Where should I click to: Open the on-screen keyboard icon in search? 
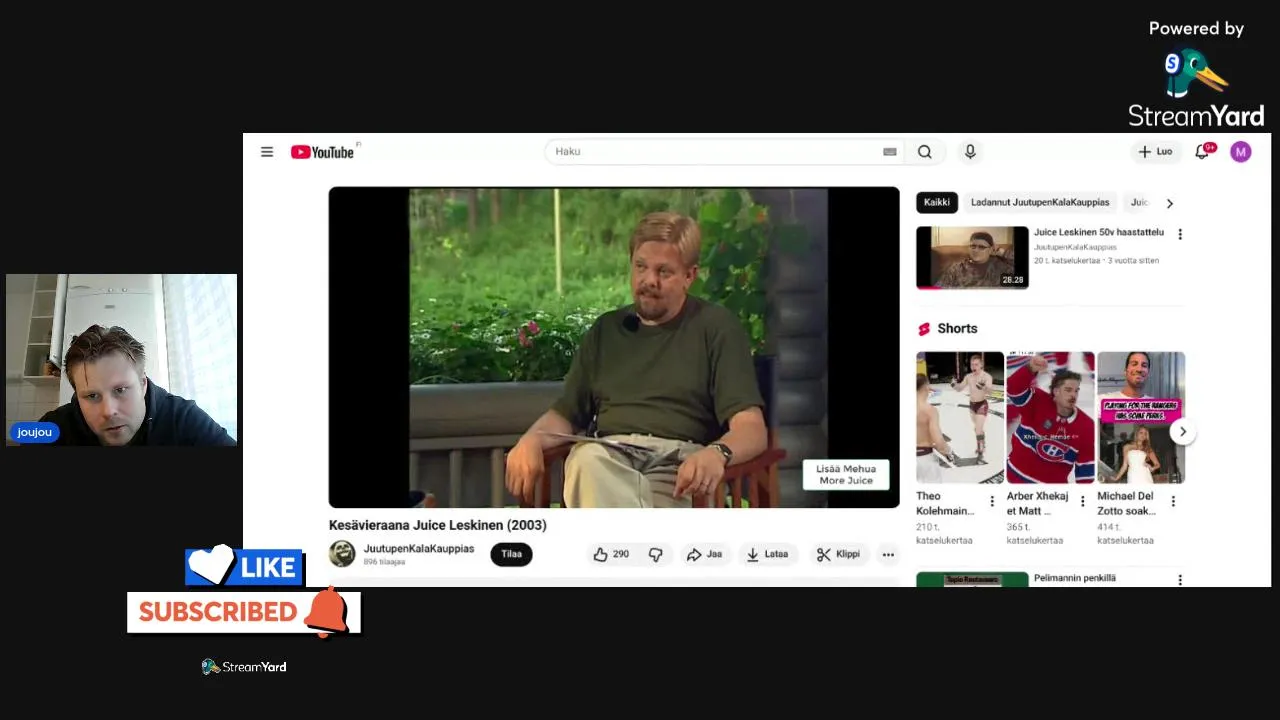(x=889, y=152)
